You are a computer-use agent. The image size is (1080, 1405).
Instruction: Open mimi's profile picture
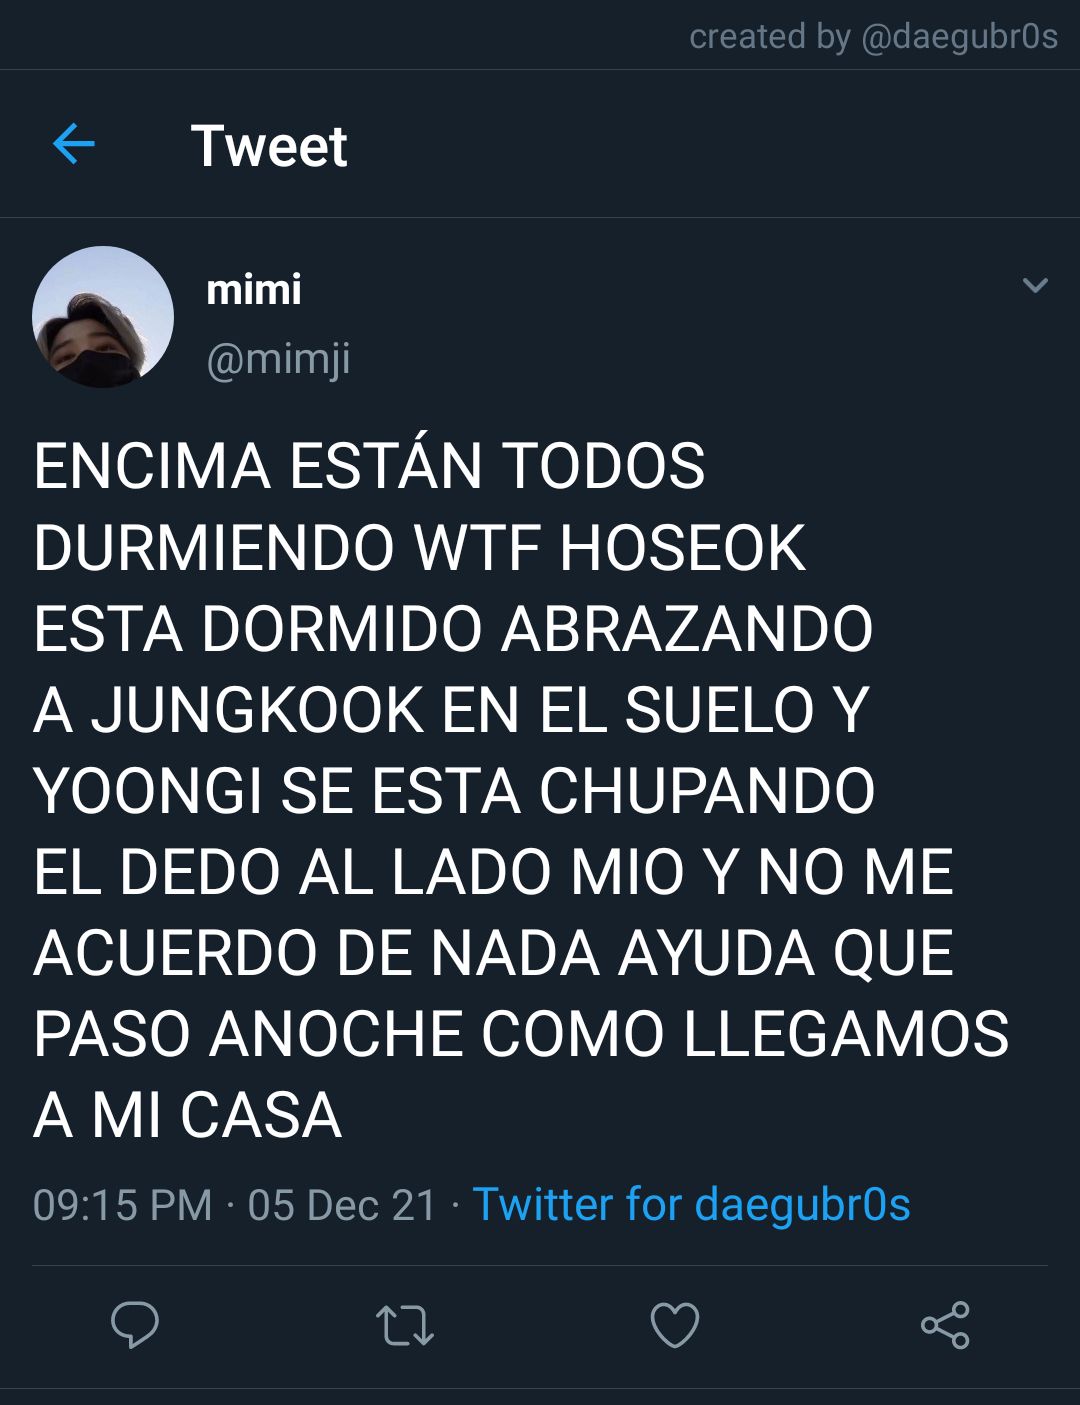click(103, 317)
